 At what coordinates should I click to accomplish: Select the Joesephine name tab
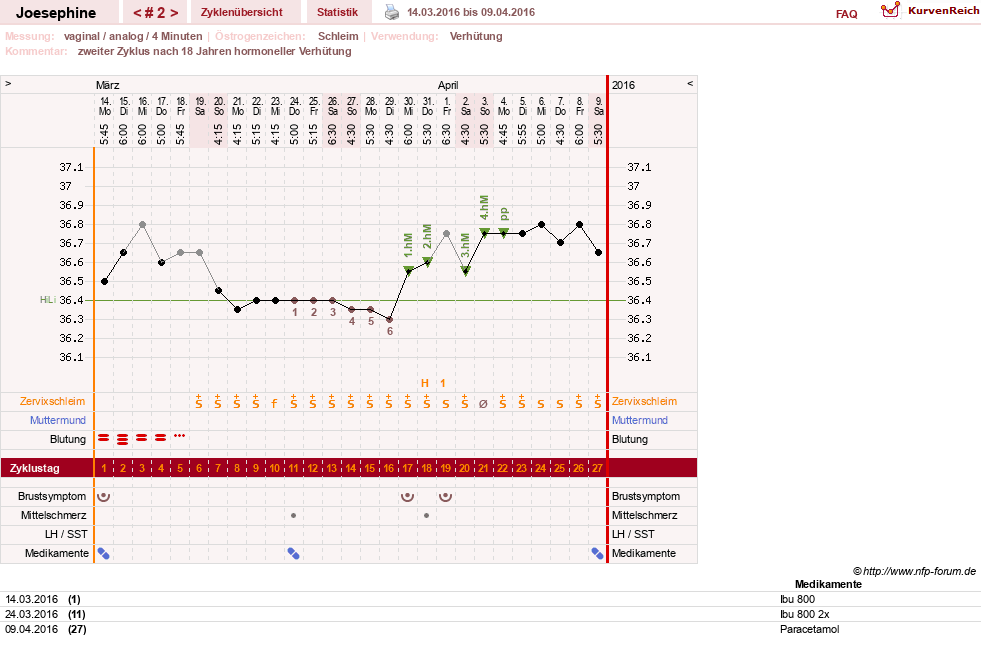coord(56,13)
